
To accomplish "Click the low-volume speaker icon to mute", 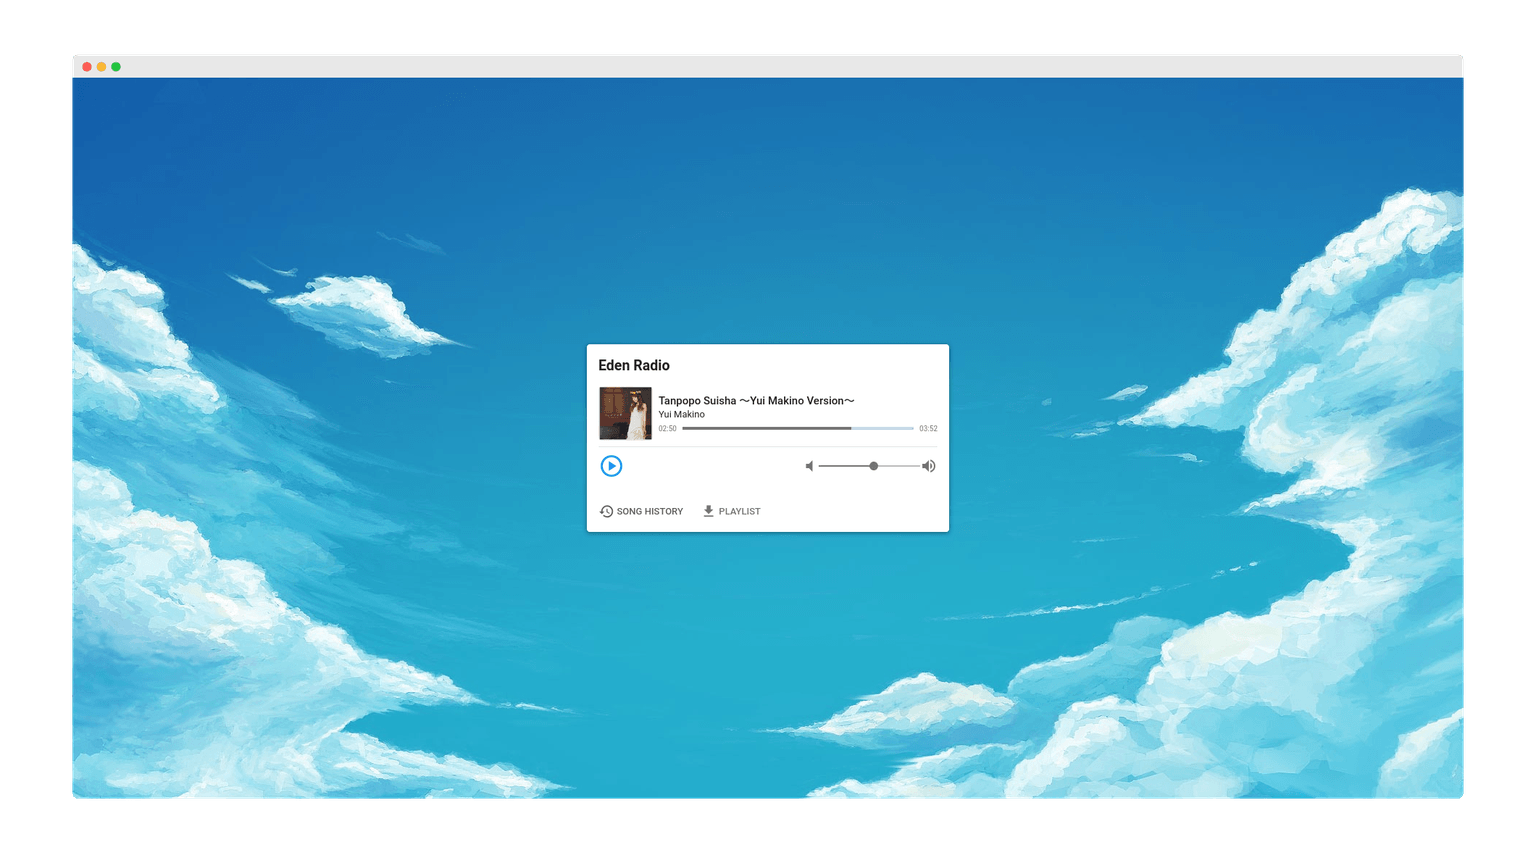I will pos(809,466).
